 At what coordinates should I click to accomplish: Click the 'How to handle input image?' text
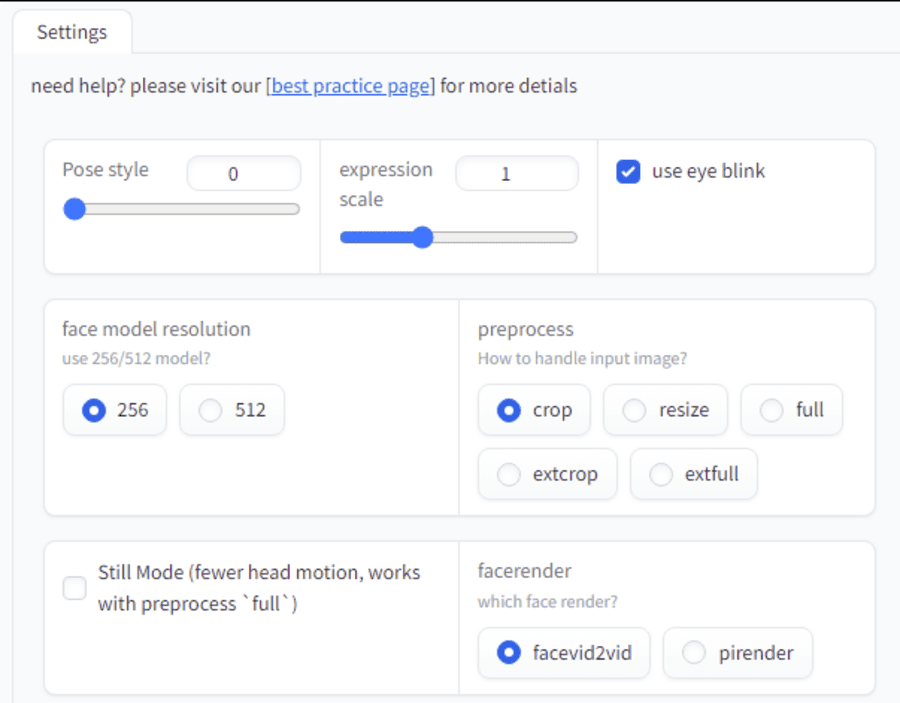tap(582, 359)
